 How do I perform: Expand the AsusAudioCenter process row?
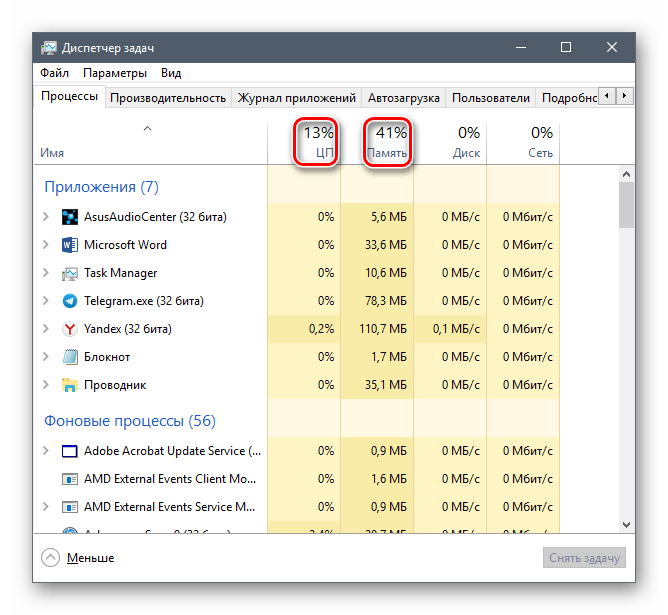pos(46,217)
